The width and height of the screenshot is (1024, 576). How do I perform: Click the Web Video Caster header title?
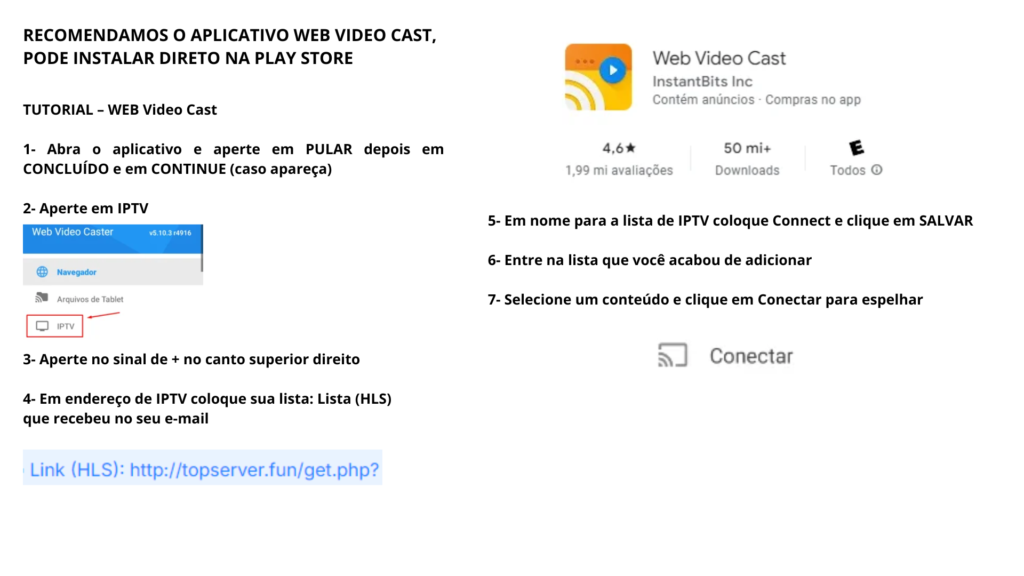(72, 232)
